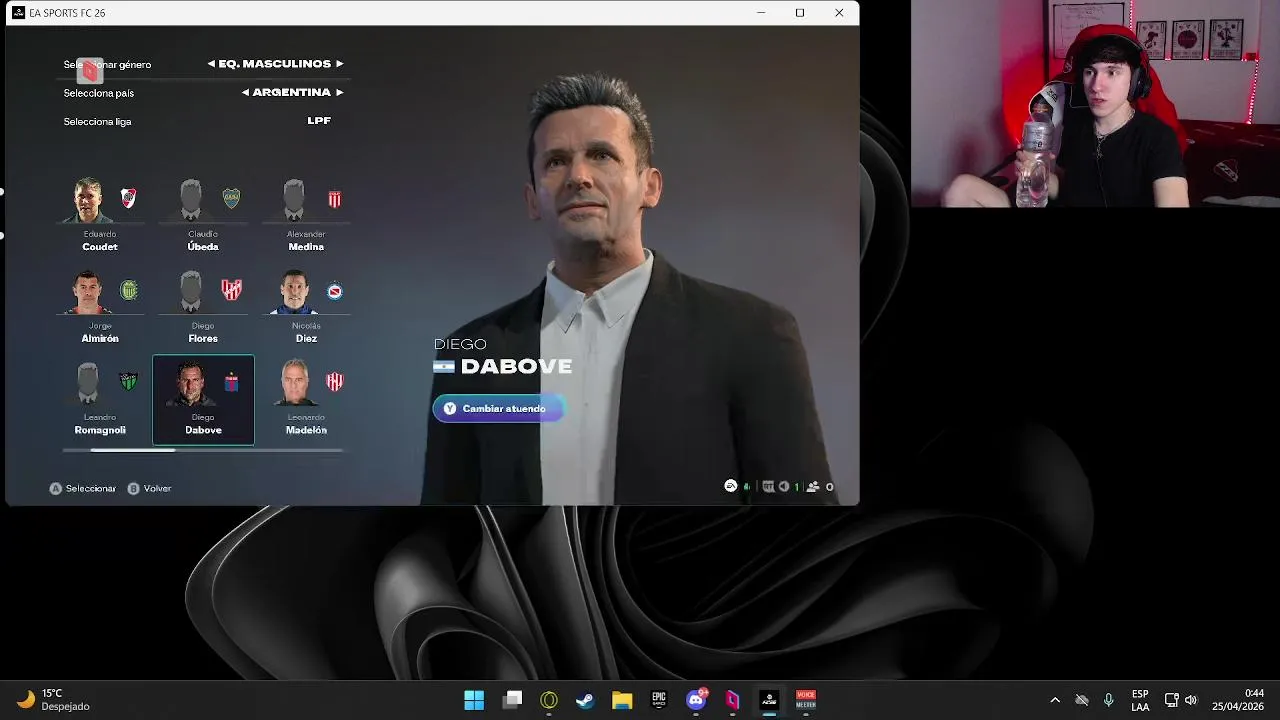
Task: Click the Selecciona liga row label
Action: 97,122
